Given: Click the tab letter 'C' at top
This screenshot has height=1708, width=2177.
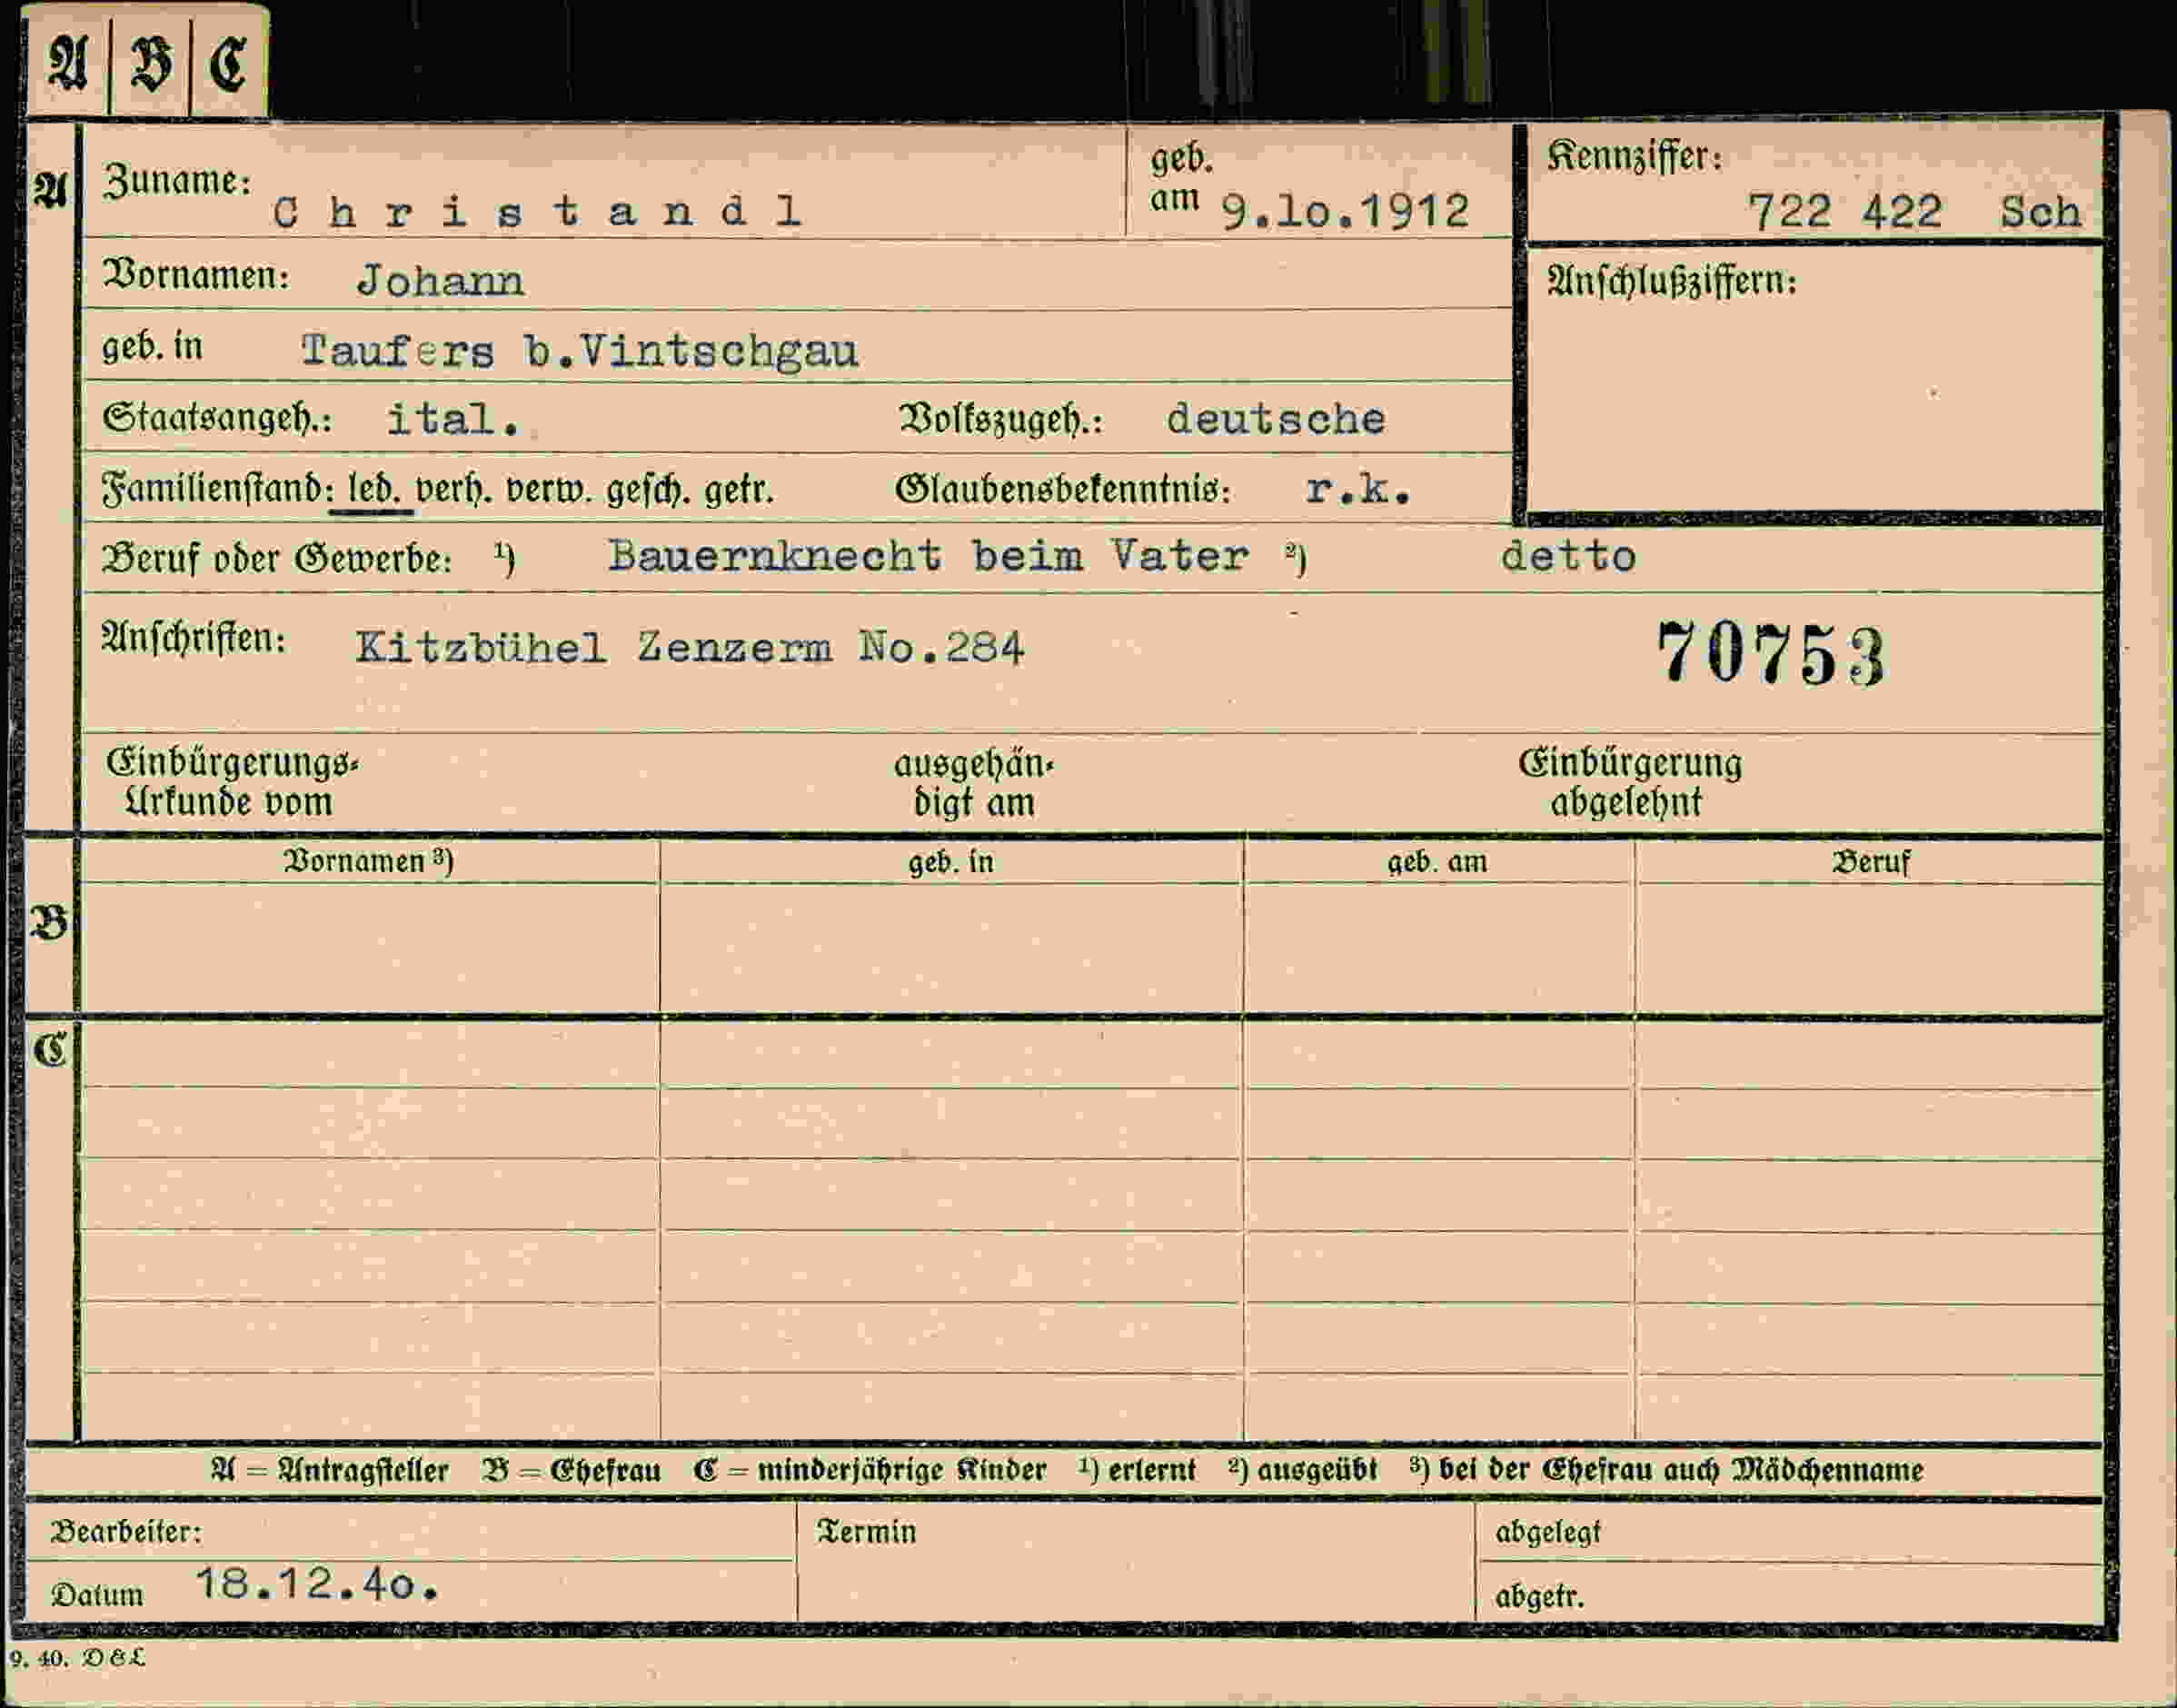Looking at the screenshot, I should click(x=228, y=62).
